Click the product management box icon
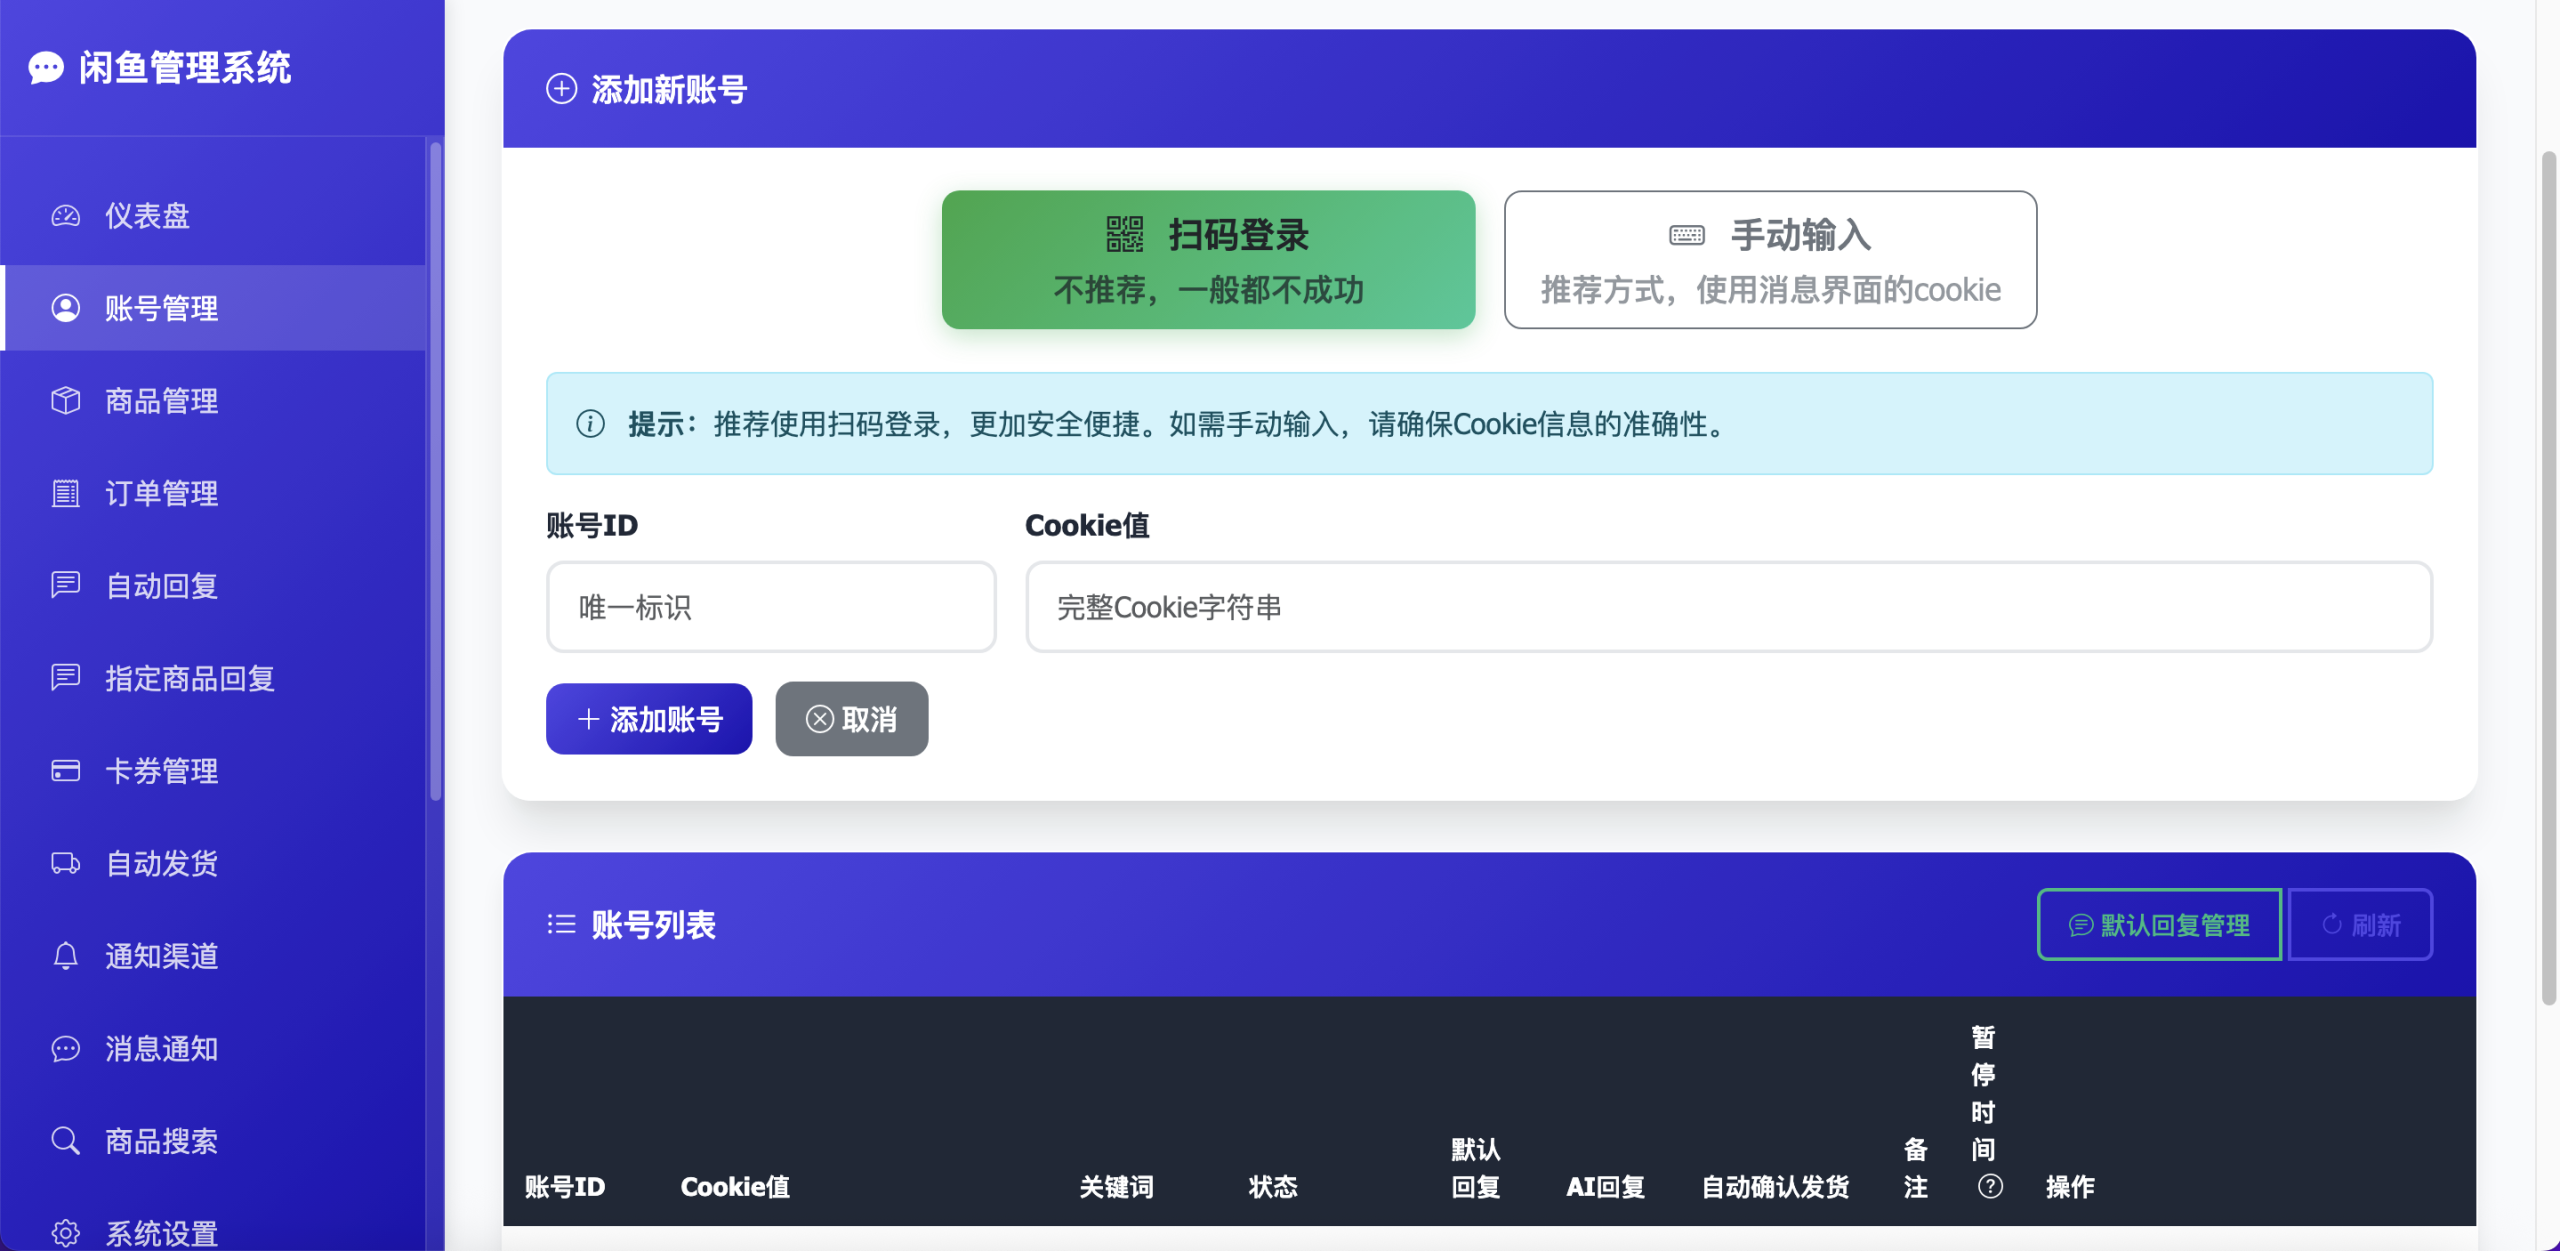The image size is (2560, 1251). click(66, 401)
